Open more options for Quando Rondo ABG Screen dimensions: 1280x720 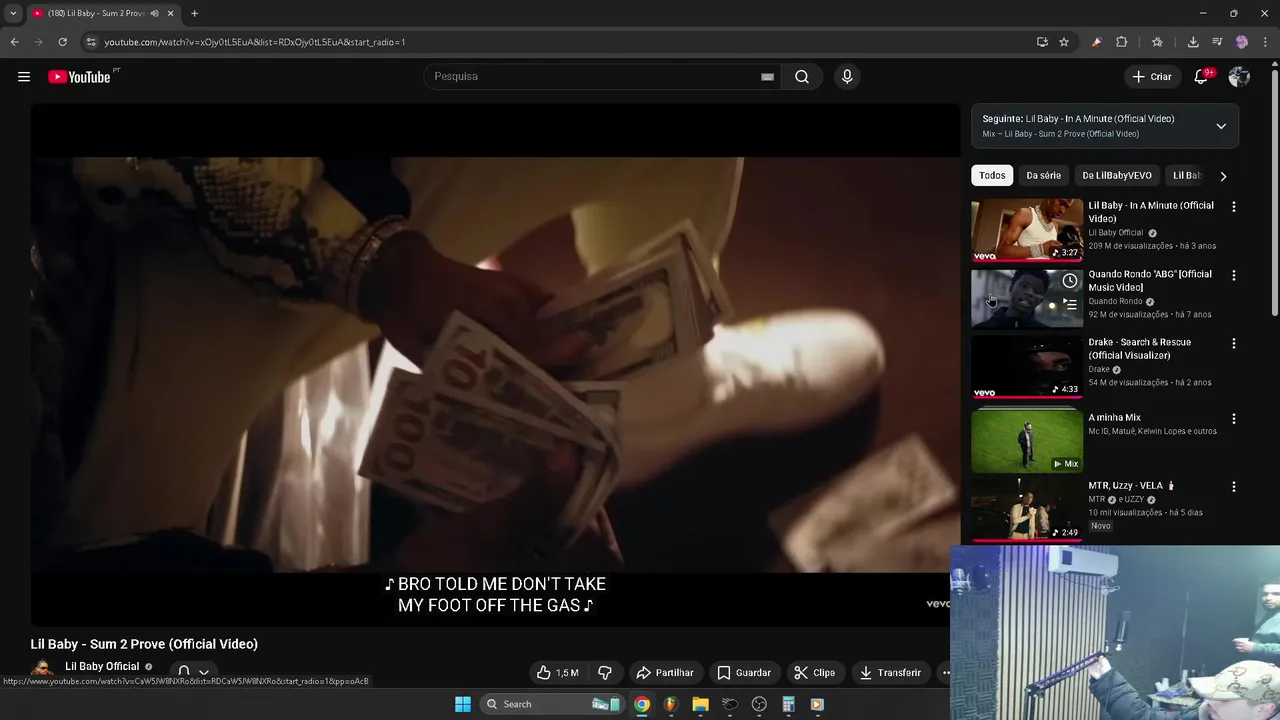click(x=1233, y=275)
